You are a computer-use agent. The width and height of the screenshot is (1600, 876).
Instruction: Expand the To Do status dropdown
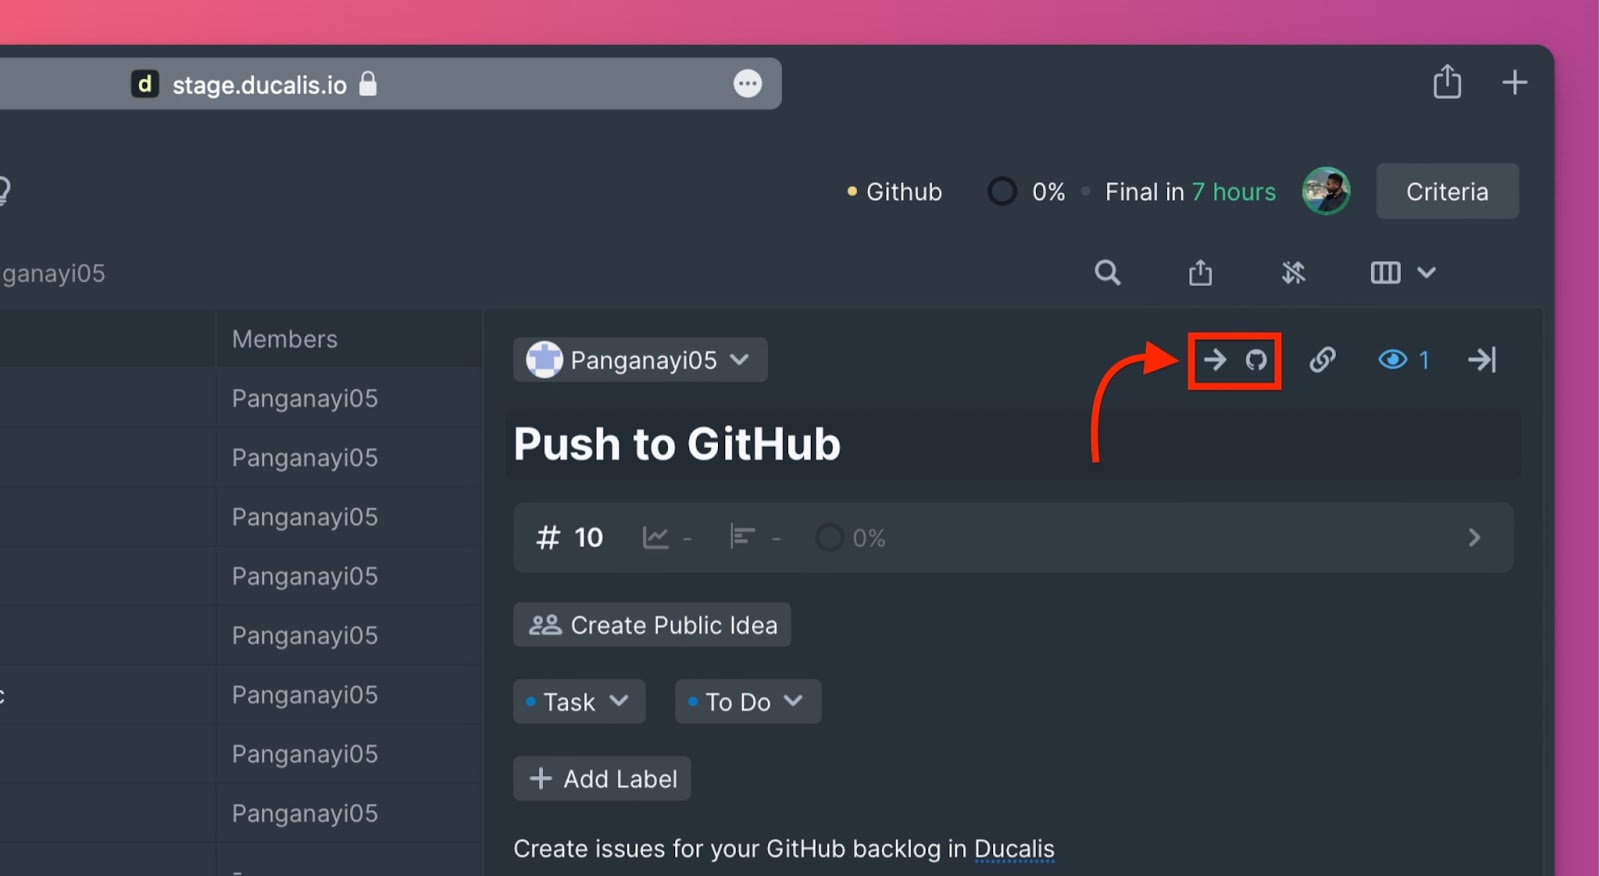[748, 702]
